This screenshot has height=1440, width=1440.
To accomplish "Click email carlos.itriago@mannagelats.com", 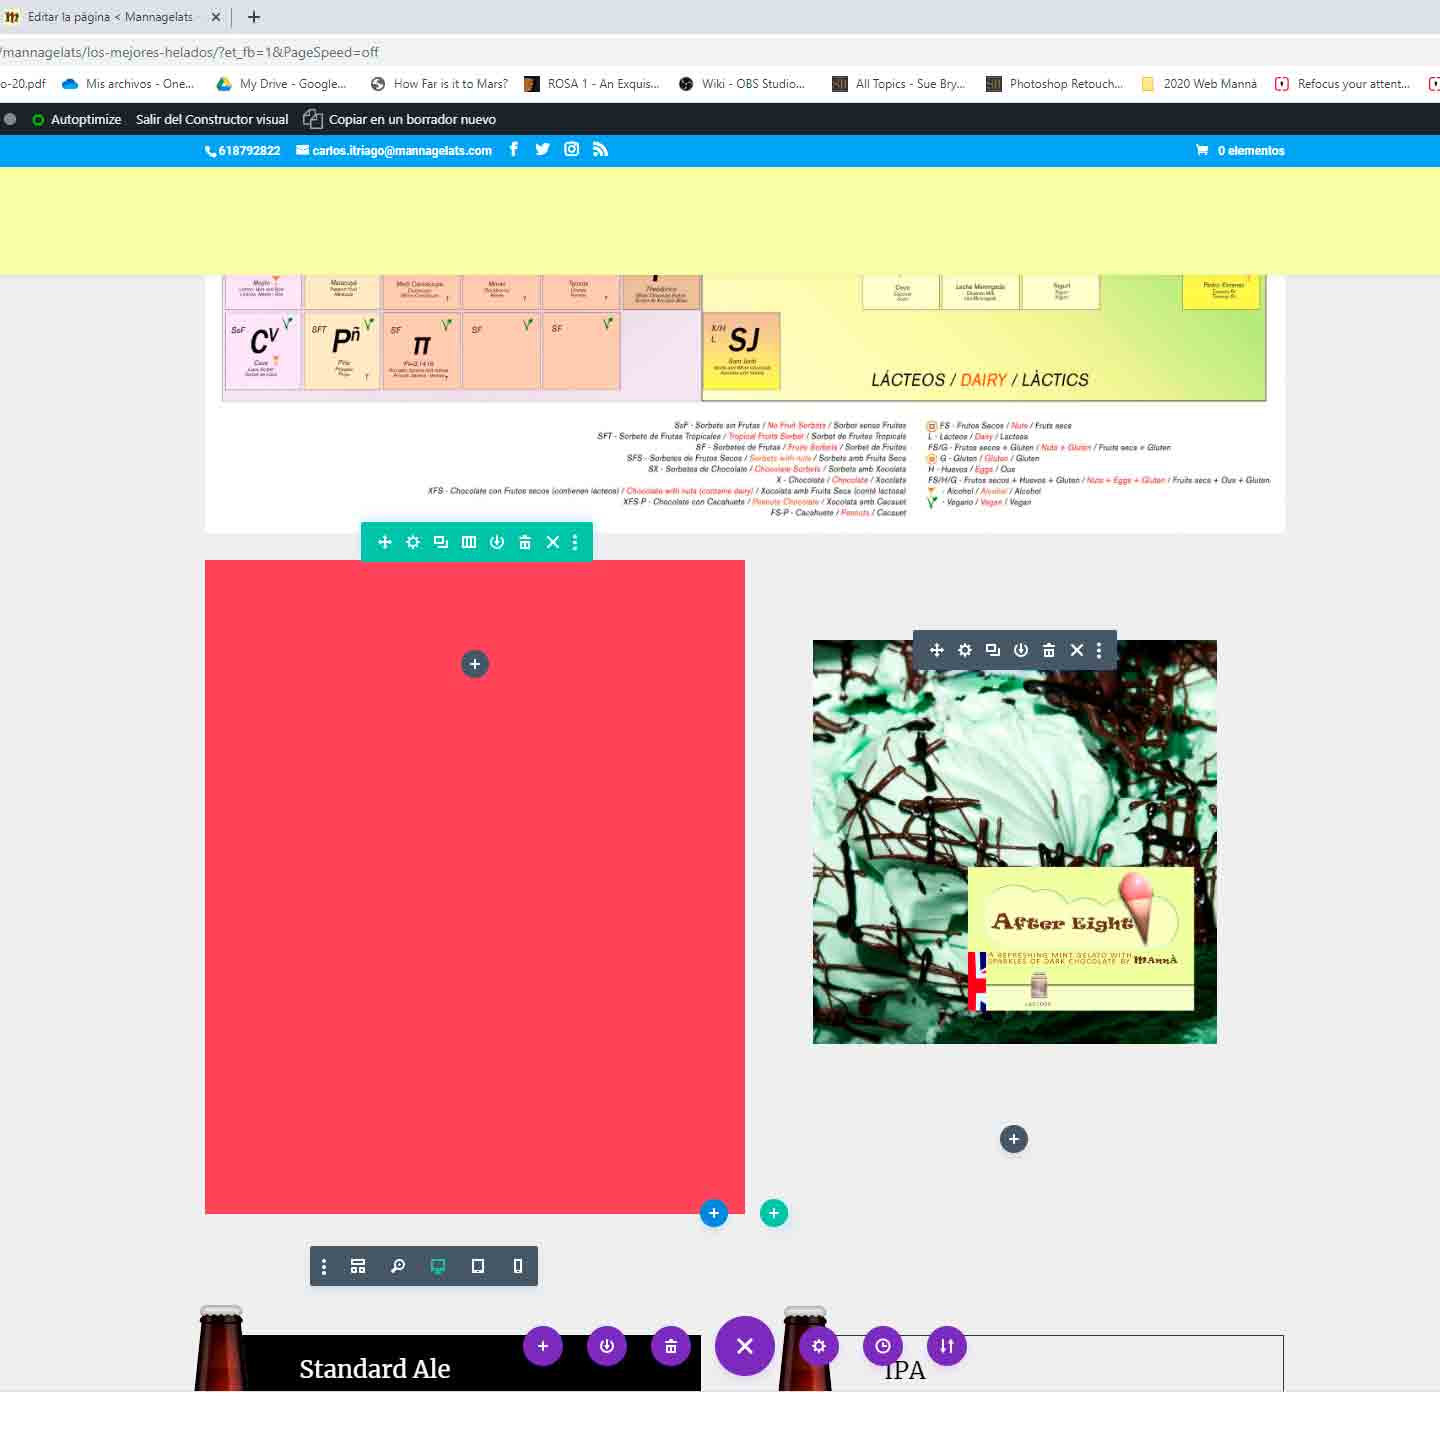I will tap(394, 151).
